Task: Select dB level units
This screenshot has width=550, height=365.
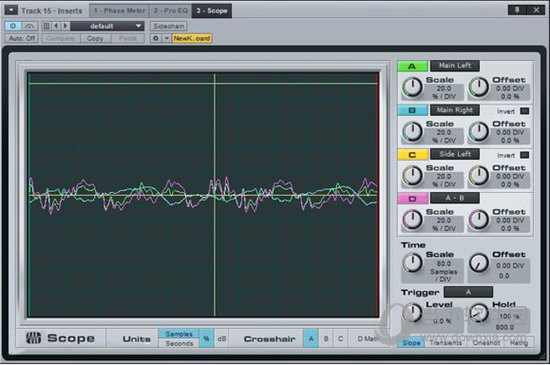Action: click(222, 339)
